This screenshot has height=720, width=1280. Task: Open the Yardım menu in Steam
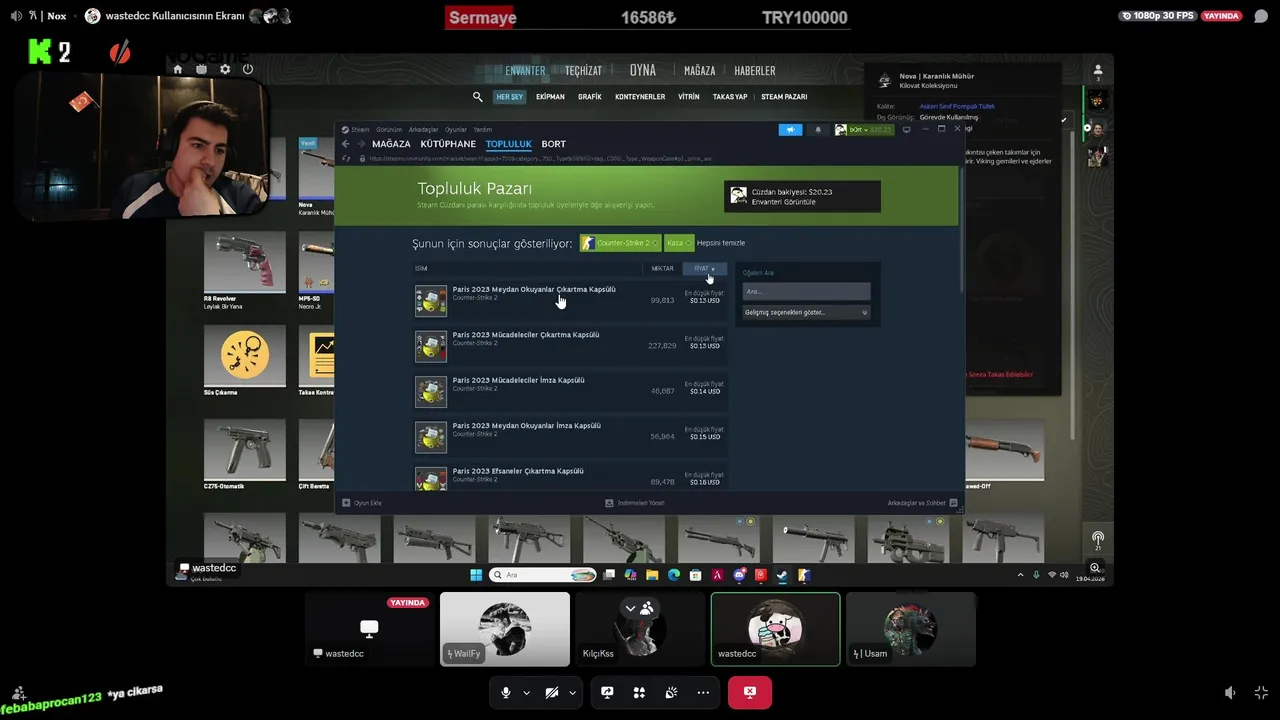tap(482, 129)
